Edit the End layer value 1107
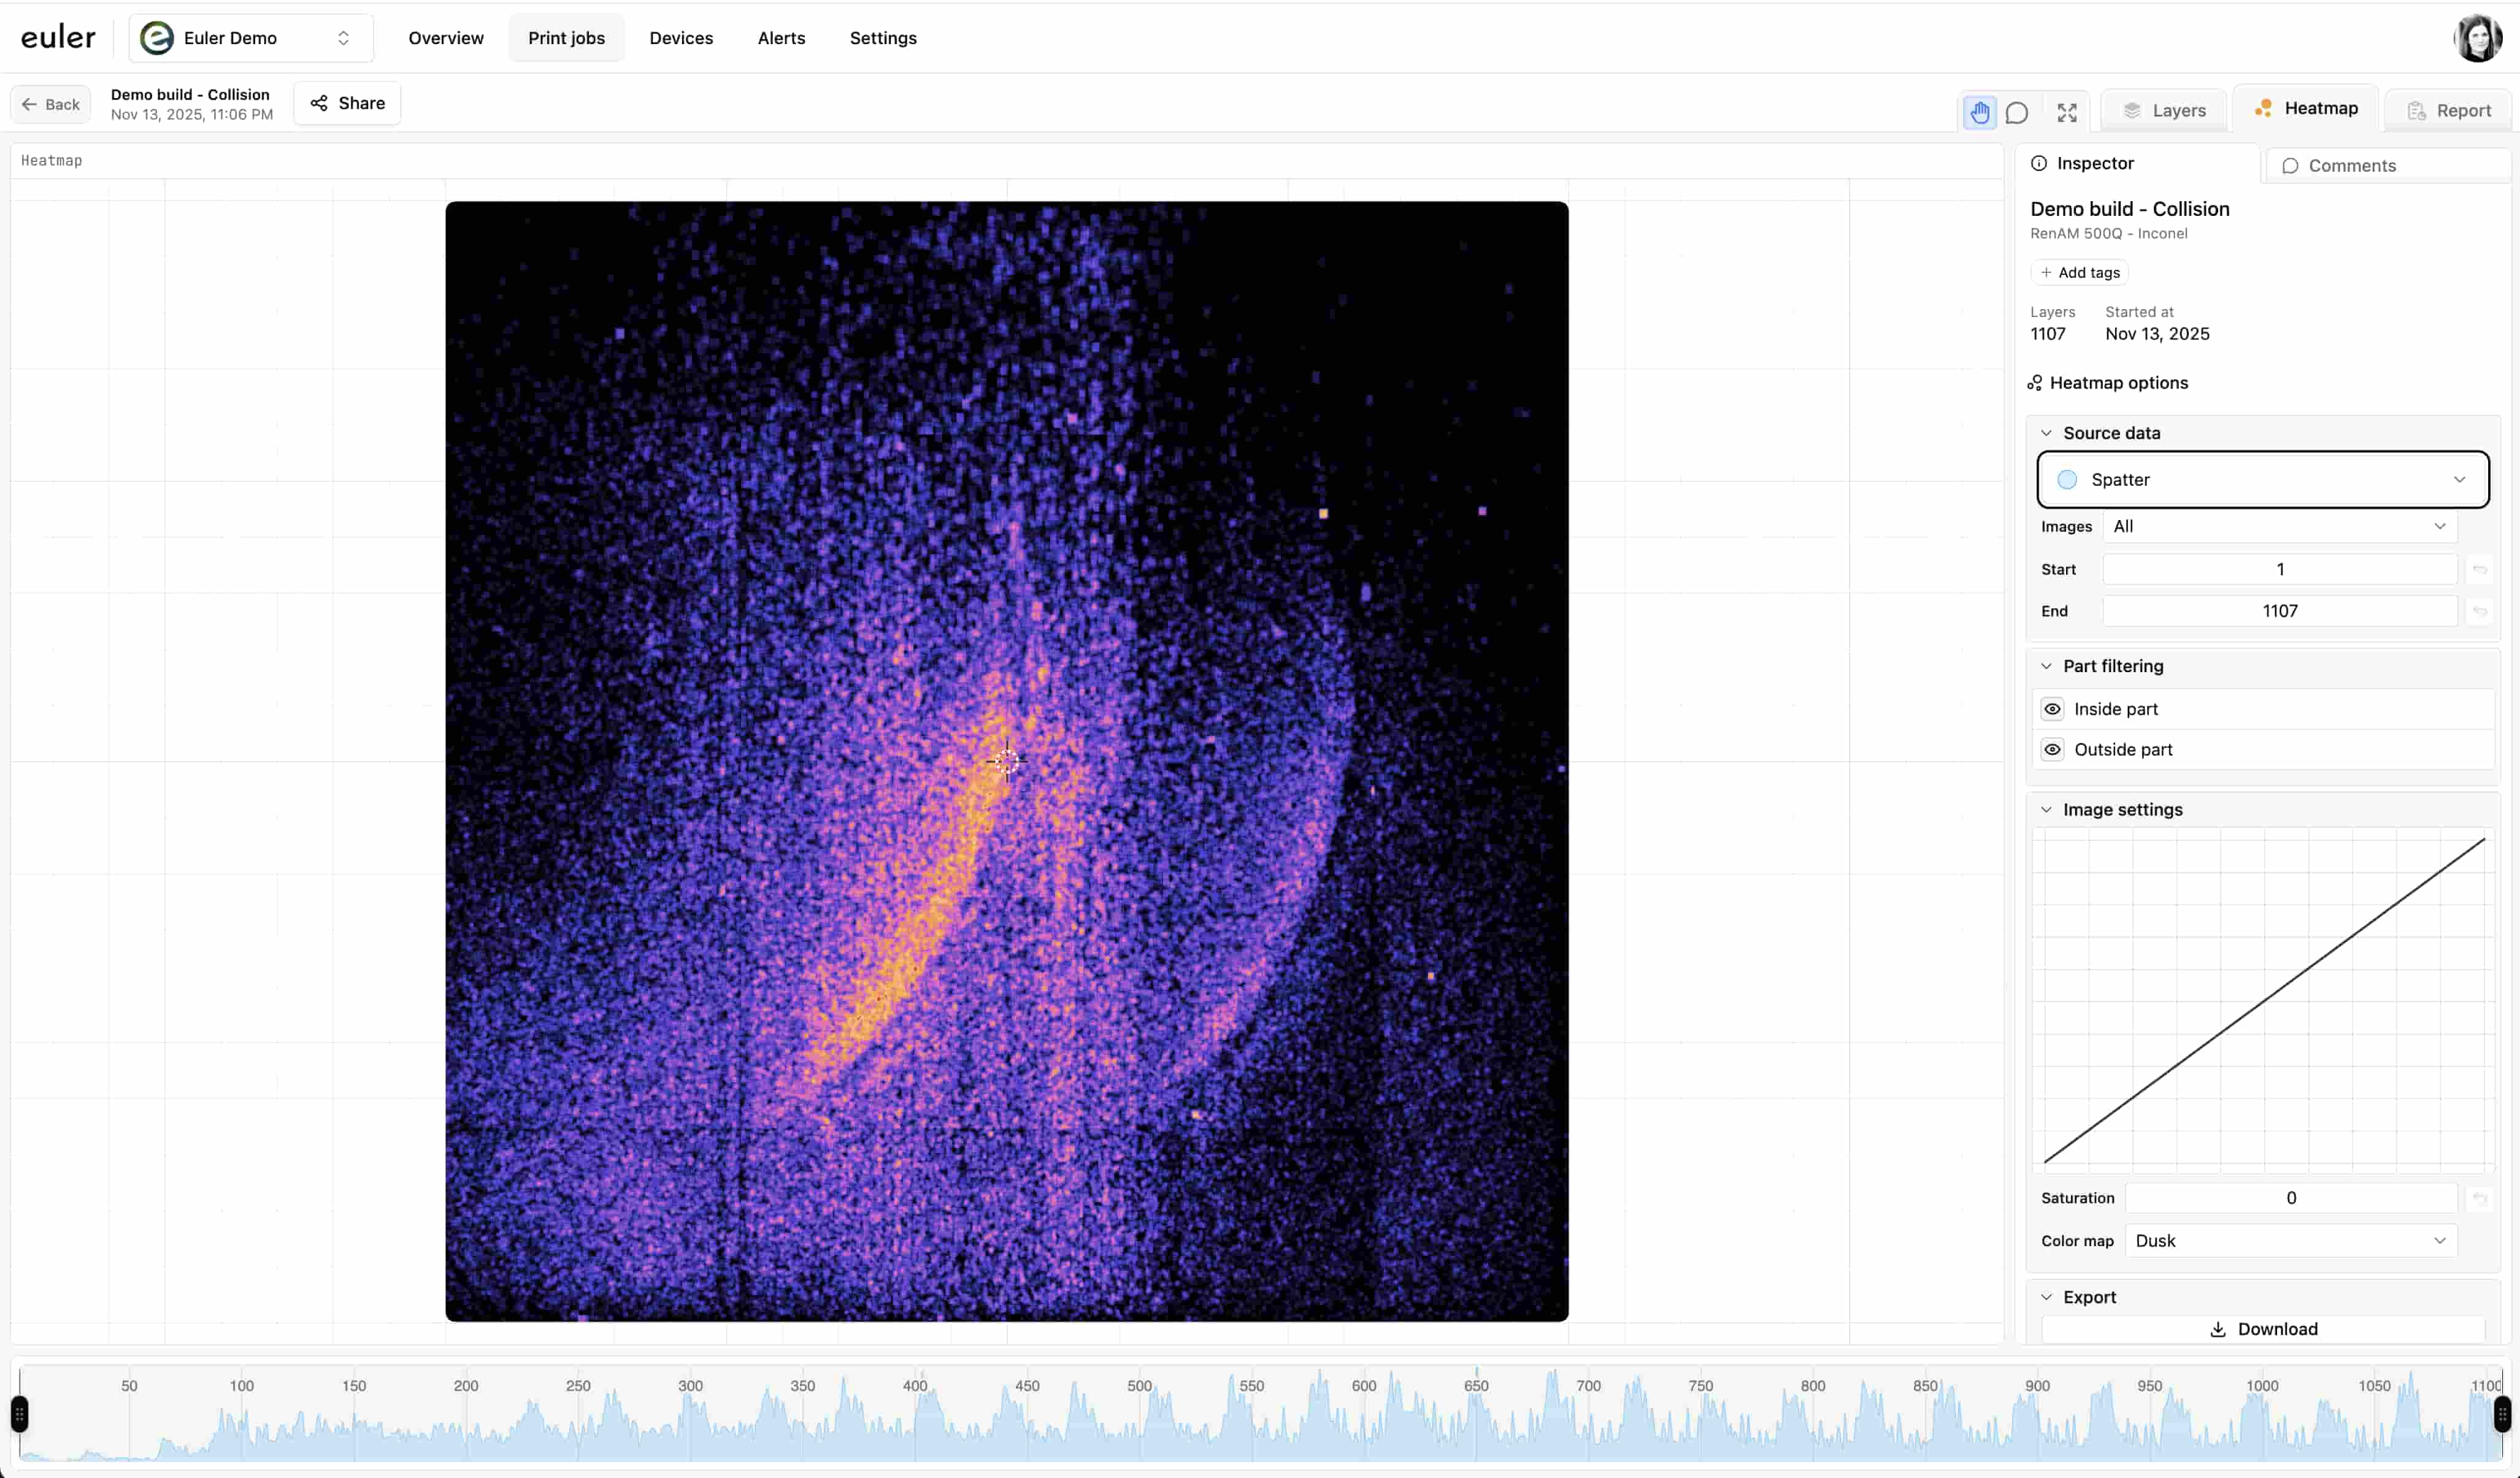The height and width of the screenshot is (1478, 2520). tap(2280, 610)
